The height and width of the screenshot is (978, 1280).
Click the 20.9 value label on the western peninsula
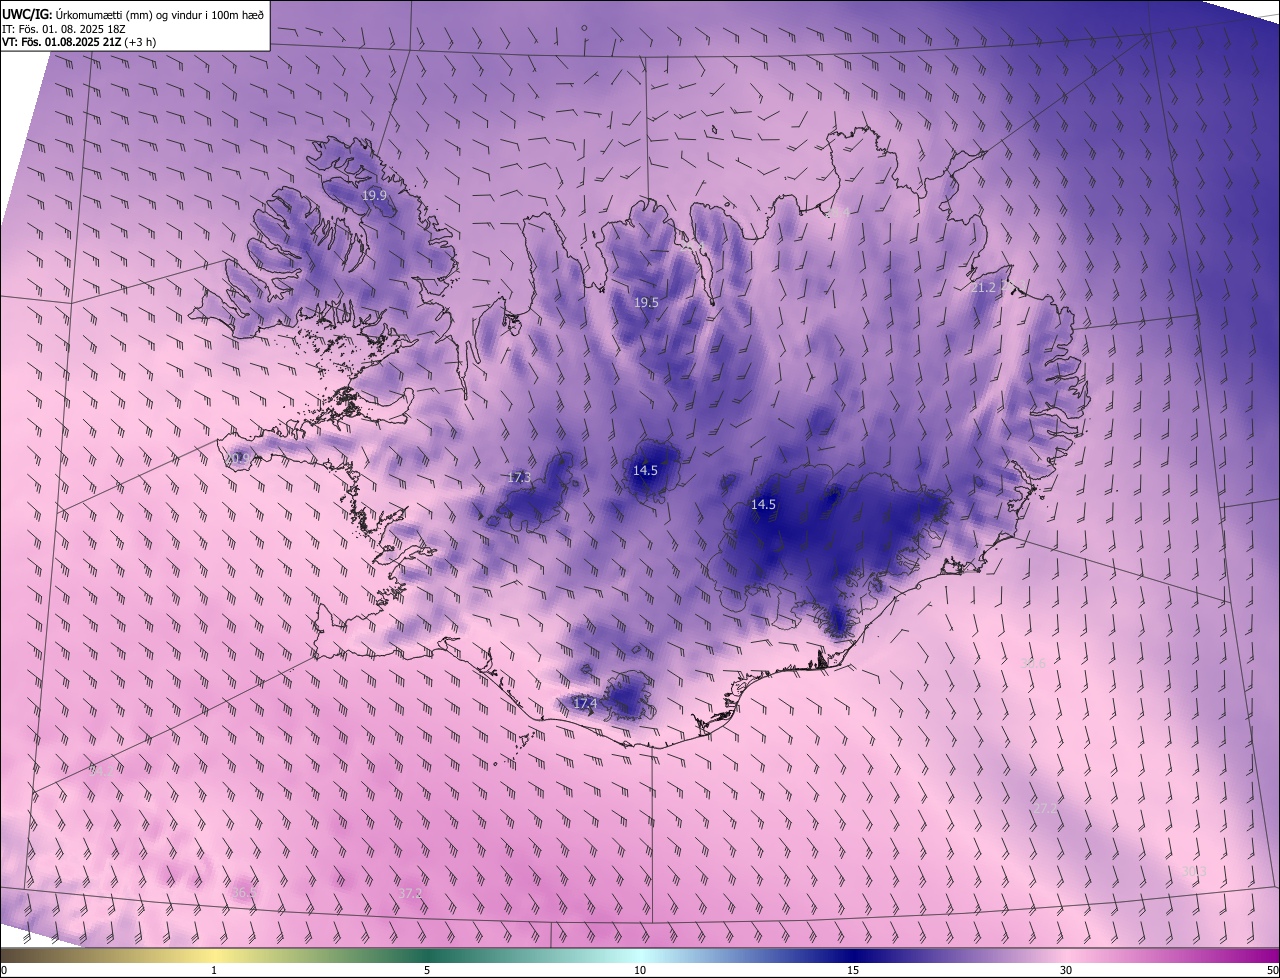pyautogui.click(x=238, y=458)
